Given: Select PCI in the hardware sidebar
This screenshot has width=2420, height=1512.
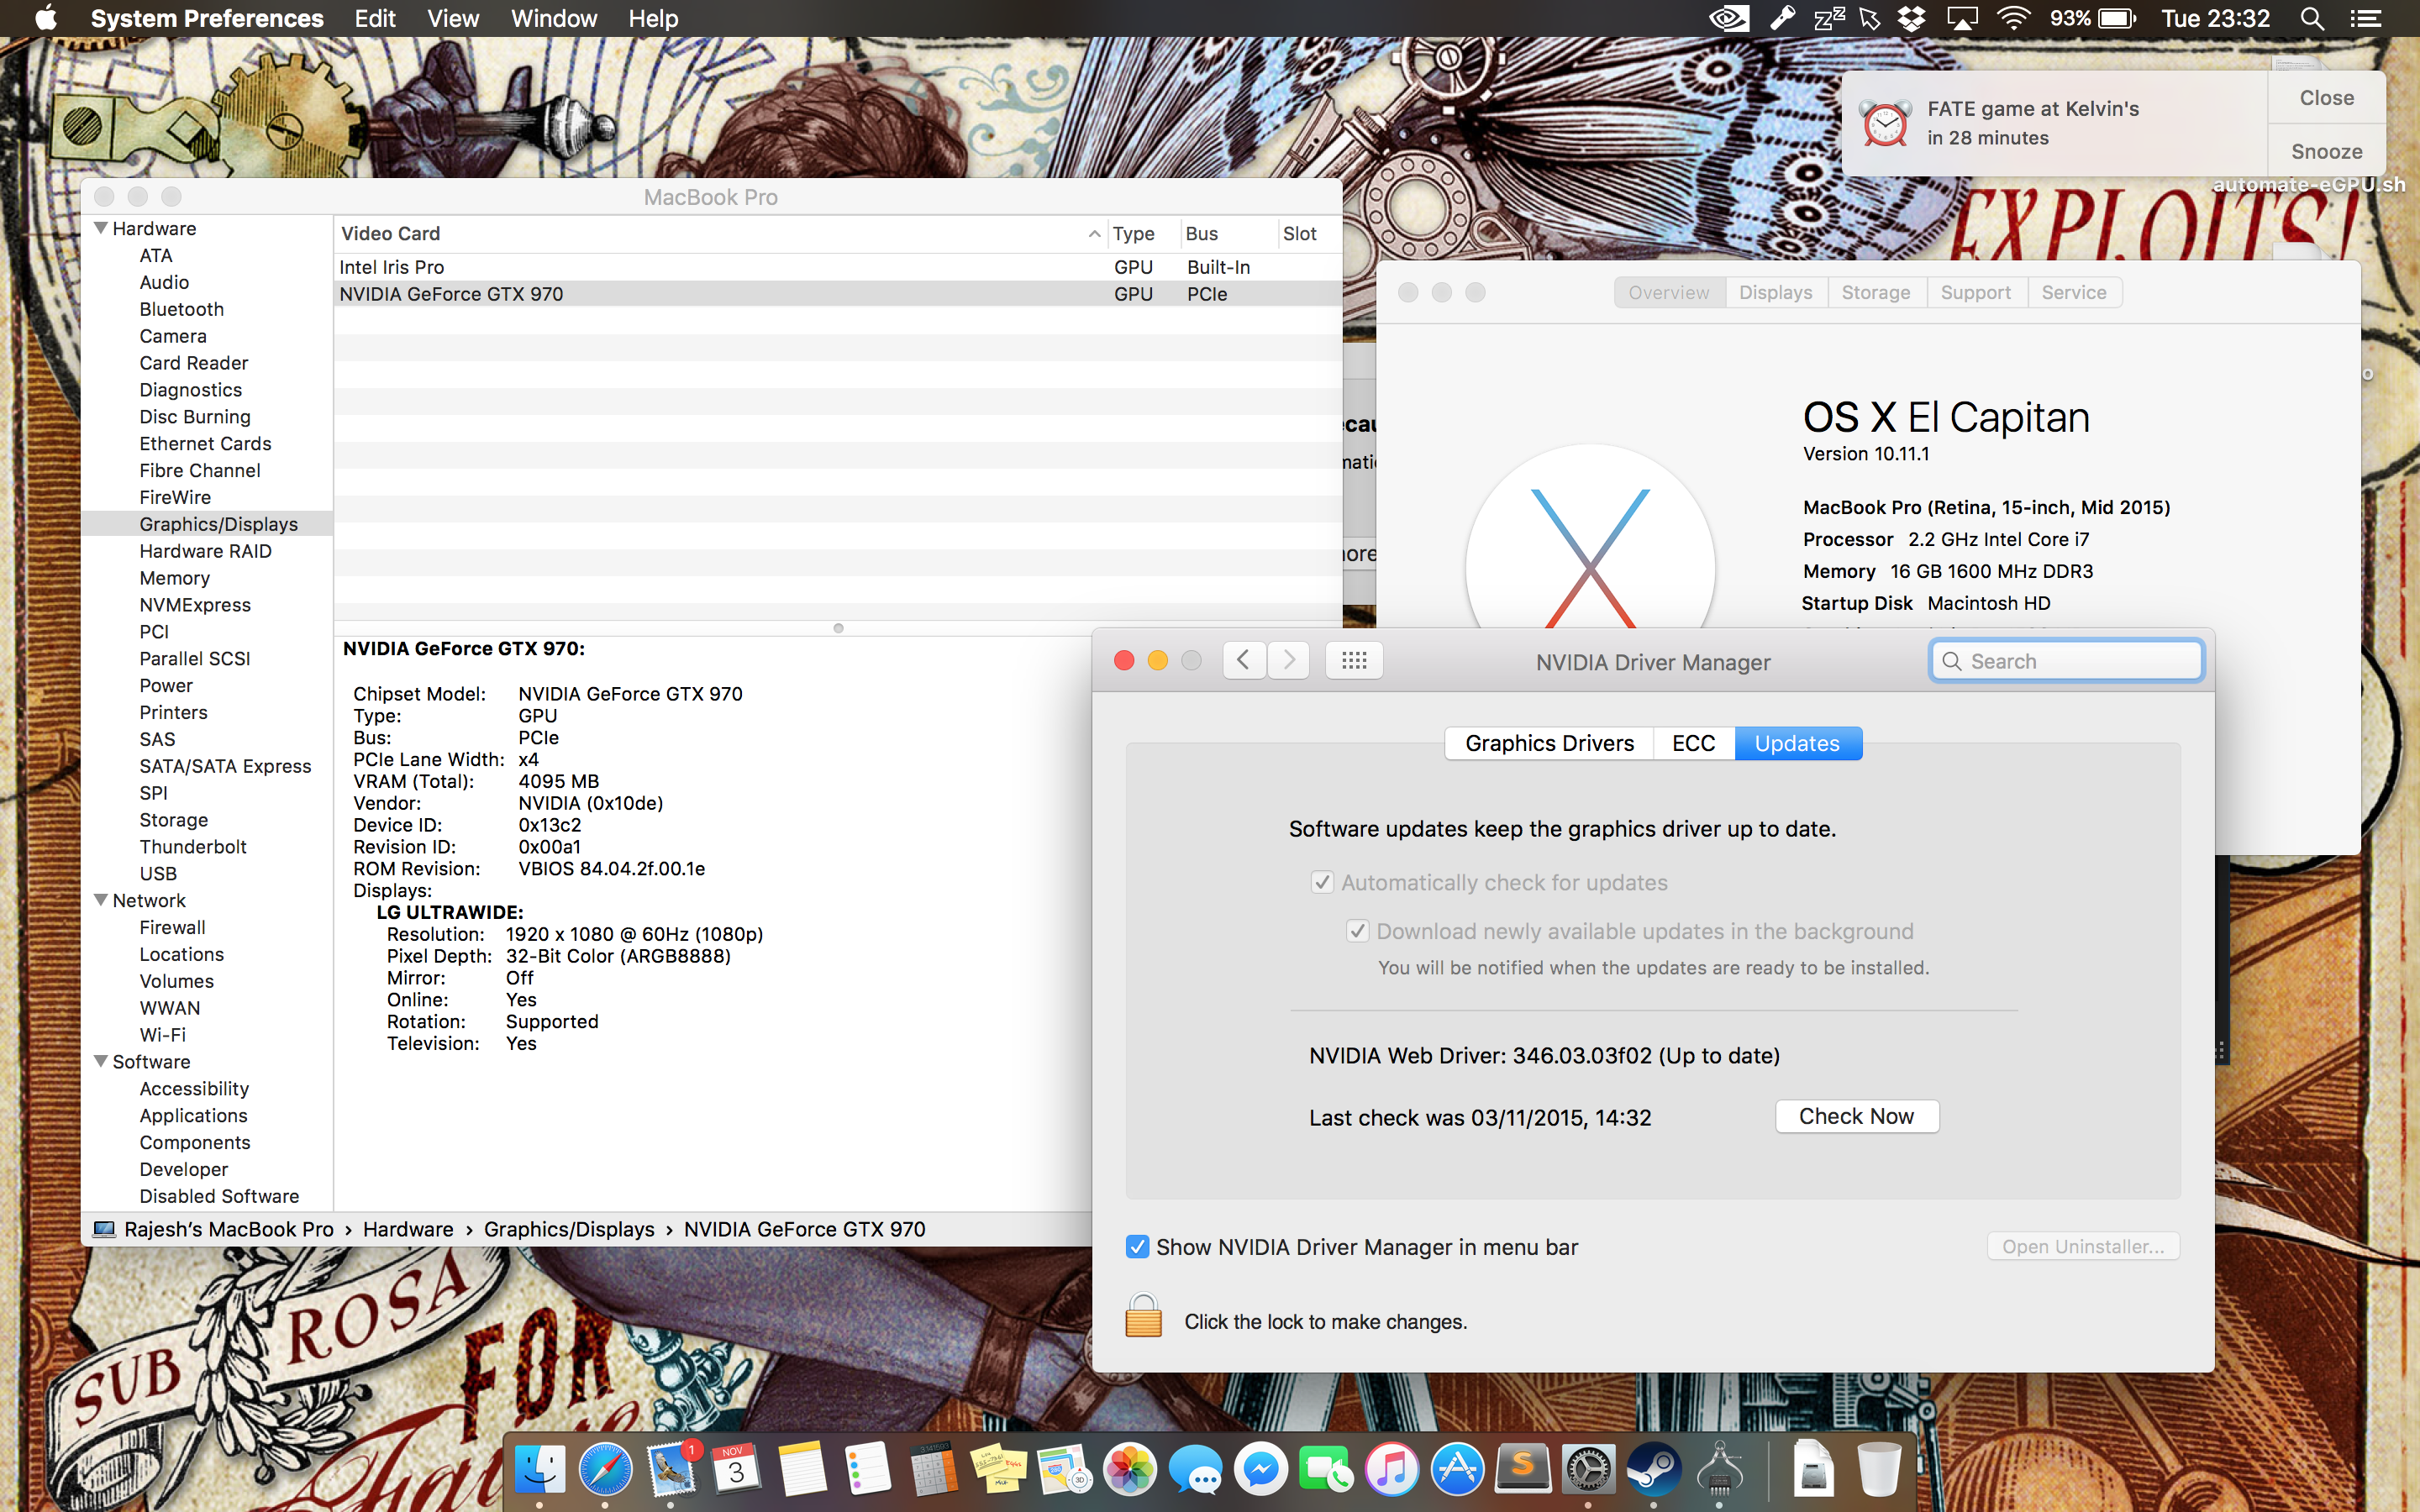Looking at the screenshot, I should coord(154,631).
